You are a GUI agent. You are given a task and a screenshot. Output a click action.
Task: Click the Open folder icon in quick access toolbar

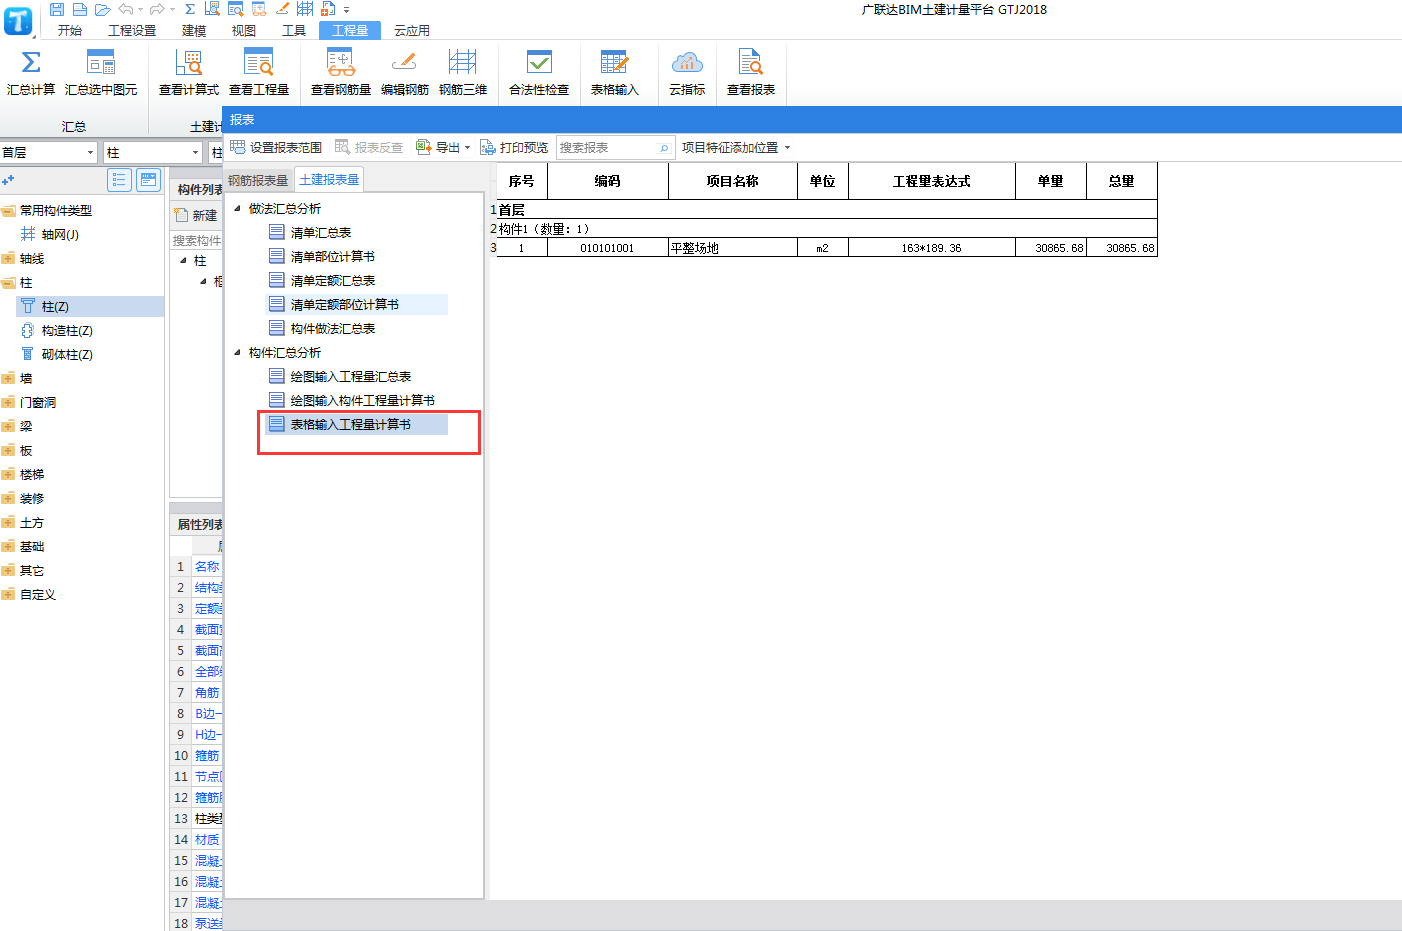[x=102, y=9]
